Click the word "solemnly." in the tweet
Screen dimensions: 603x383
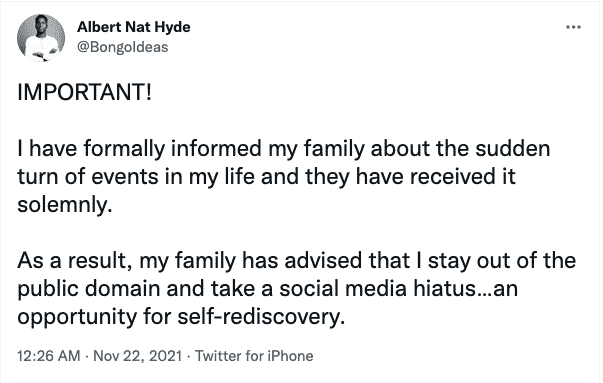[65, 205]
